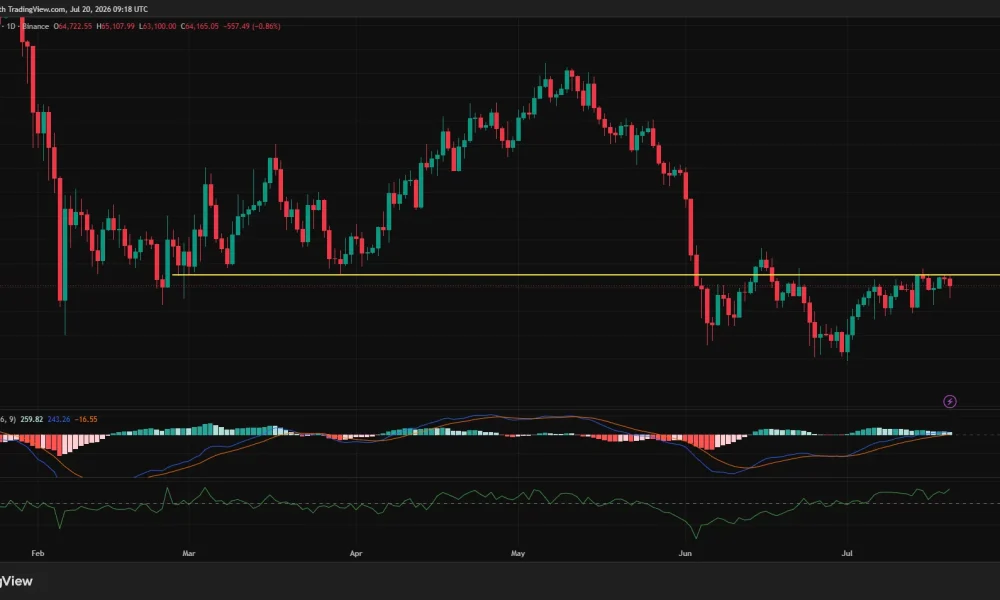This screenshot has width=1000, height=600.
Task: Click the Feb label on time axis
Action: coord(38,553)
